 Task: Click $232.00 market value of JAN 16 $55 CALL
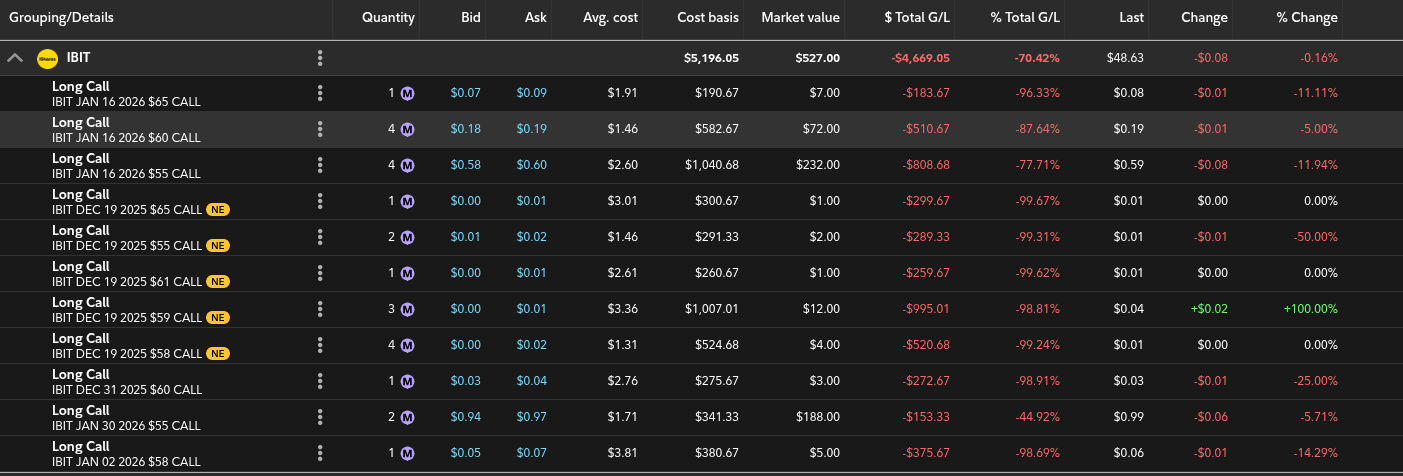coord(818,165)
